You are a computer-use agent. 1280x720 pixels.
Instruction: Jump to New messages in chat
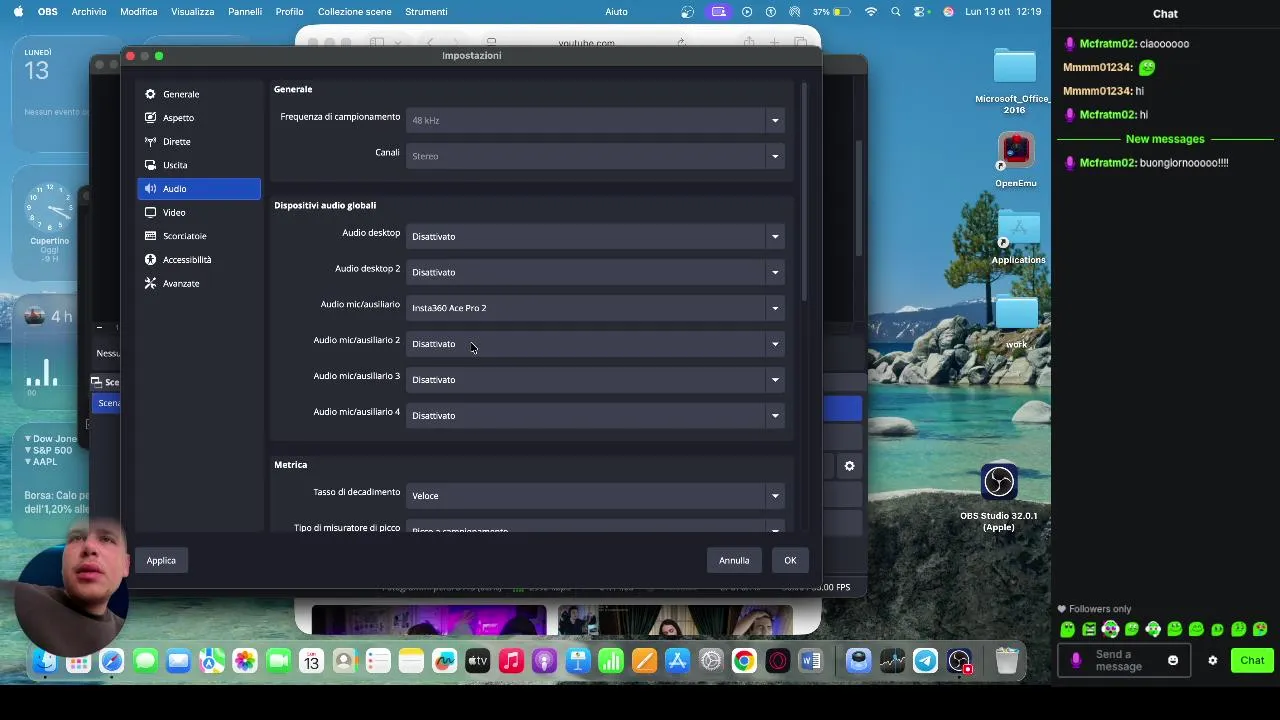pyautogui.click(x=1165, y=139)
